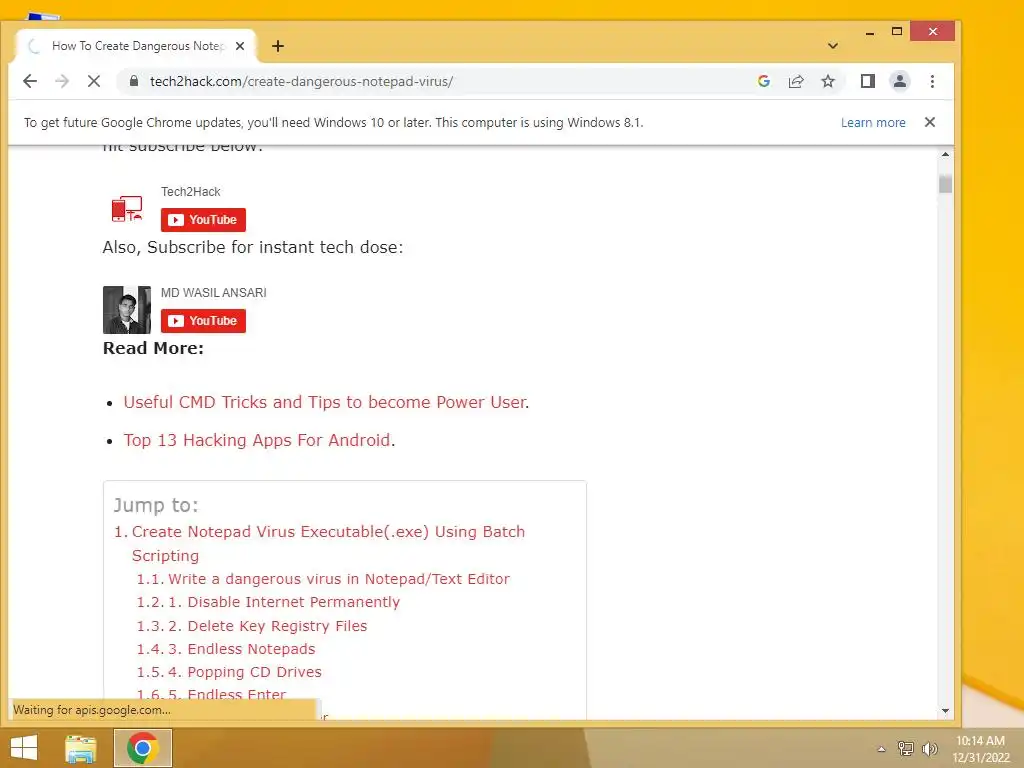The height and width of the screenshot is (768, 1024).
Task: Open the volume speaker tray icon
Action: 929,748
